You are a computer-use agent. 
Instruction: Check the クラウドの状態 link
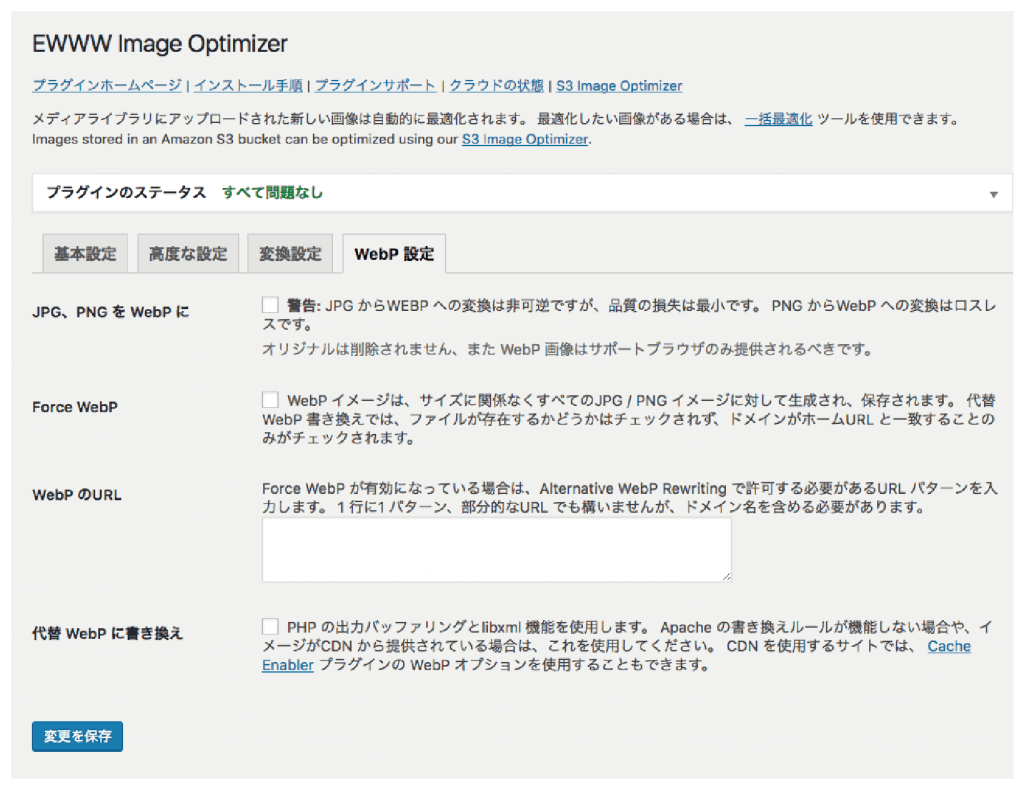point(496,86)
